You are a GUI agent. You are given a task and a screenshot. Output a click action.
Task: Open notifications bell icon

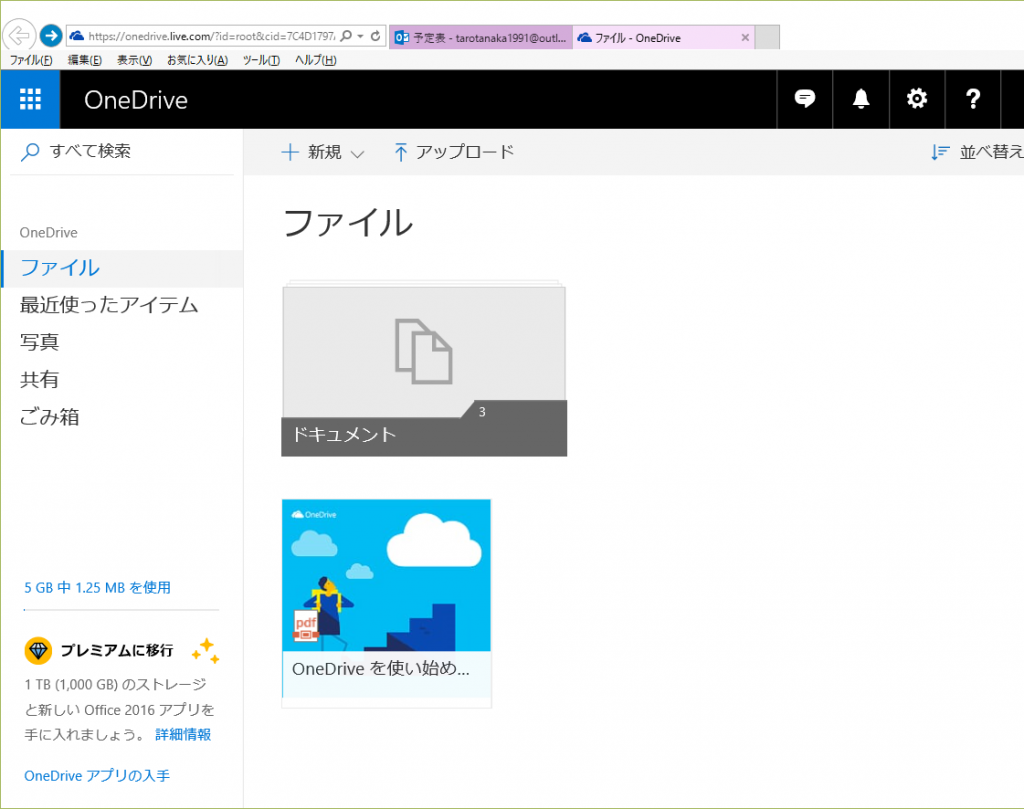tap(861, 99)
